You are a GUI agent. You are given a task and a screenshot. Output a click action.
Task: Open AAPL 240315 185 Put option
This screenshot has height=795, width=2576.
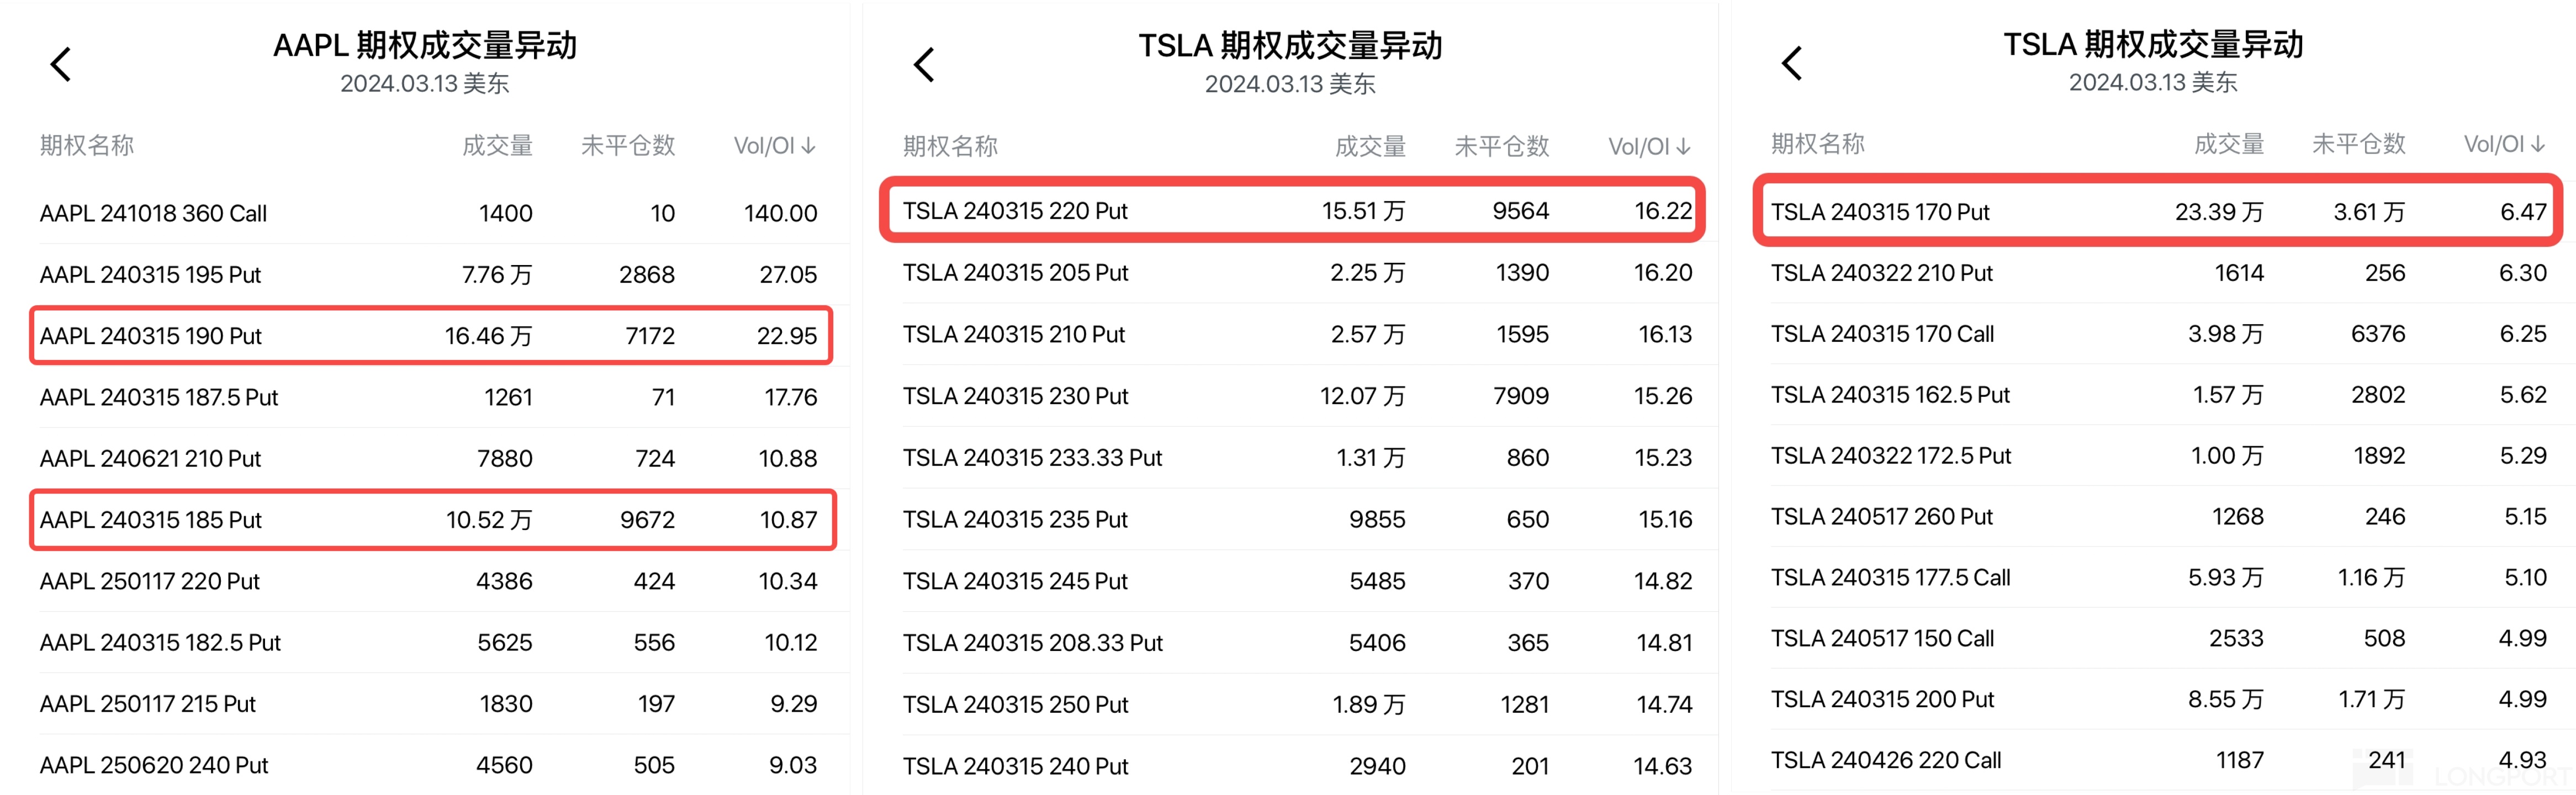tap(431, 520)
